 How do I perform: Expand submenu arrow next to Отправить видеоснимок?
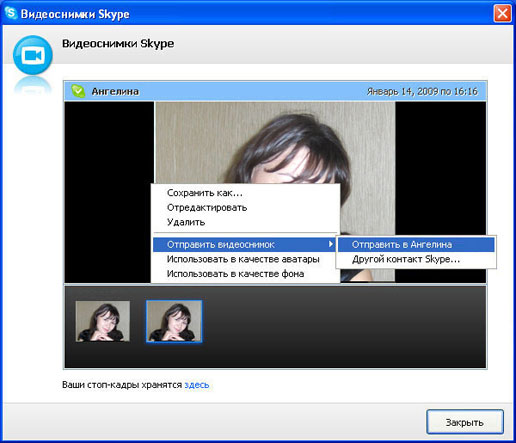click(331, 244)
